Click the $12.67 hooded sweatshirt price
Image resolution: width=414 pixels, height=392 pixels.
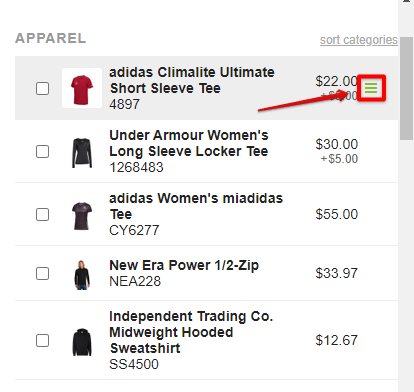337,340
